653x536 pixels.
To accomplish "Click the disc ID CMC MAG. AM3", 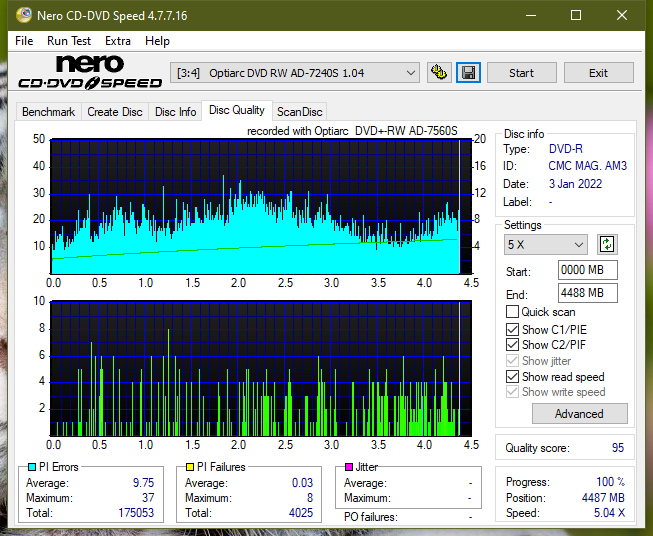I will coord(588,166).
